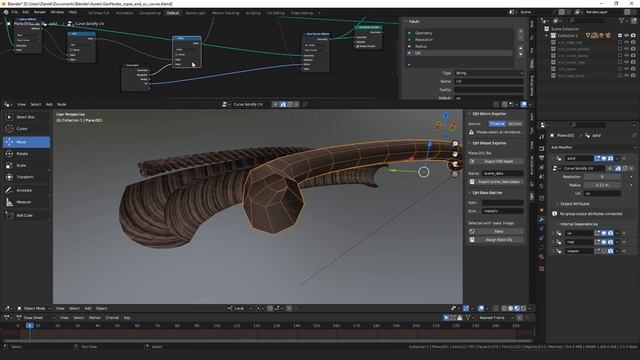Image resolution: width=640 pixels, height=360 pixels.
Task: Collapse the Inputs panel
Action: click(x=406, y=22)
